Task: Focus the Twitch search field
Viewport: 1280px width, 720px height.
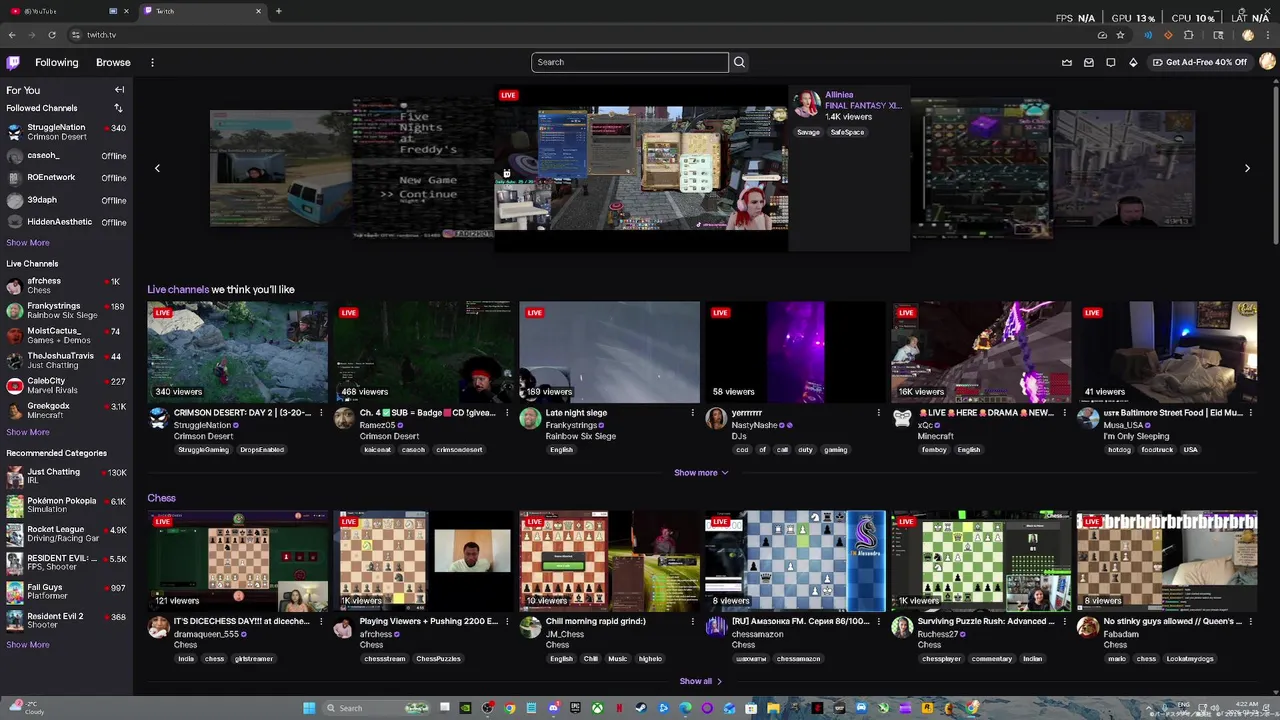Action: (630, 62)
